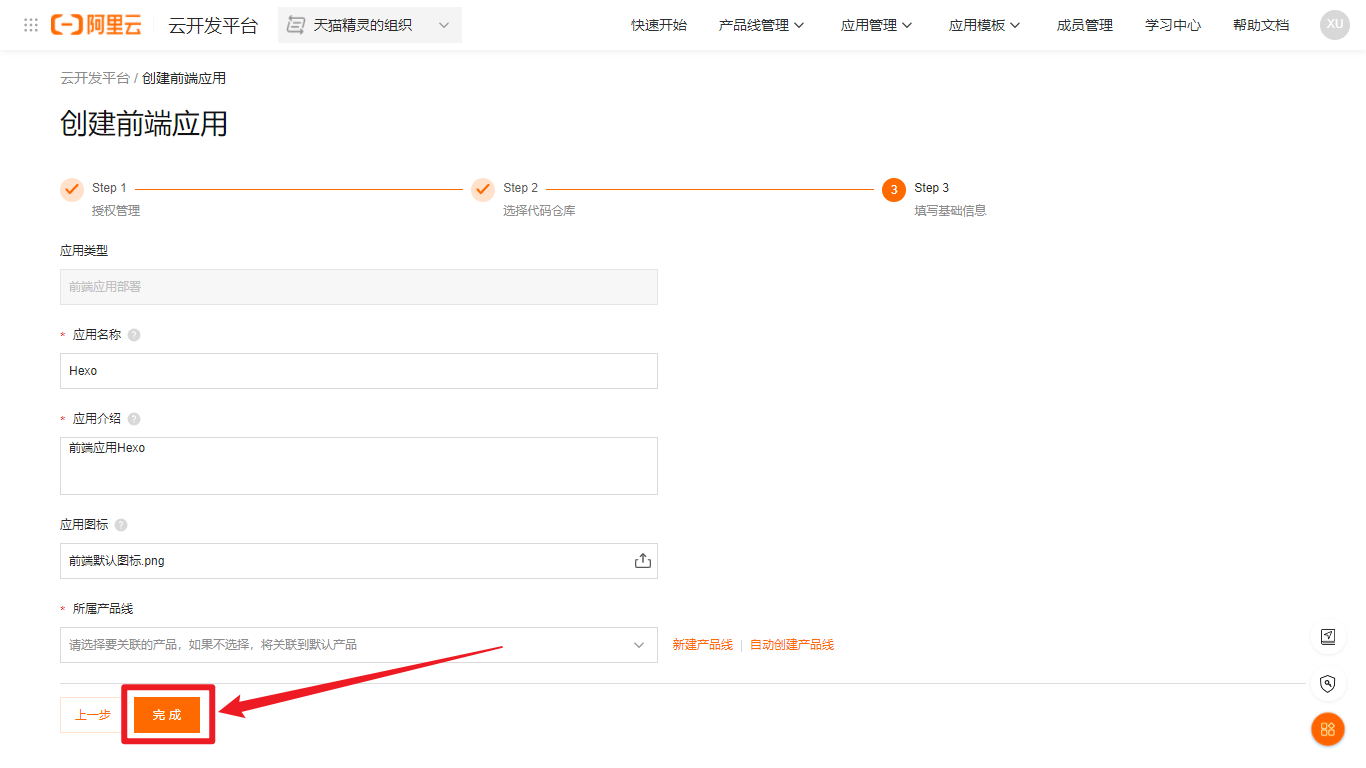The image size is (1366, 768).
Task: Click the 完成 button
Action: pos(167,715)
